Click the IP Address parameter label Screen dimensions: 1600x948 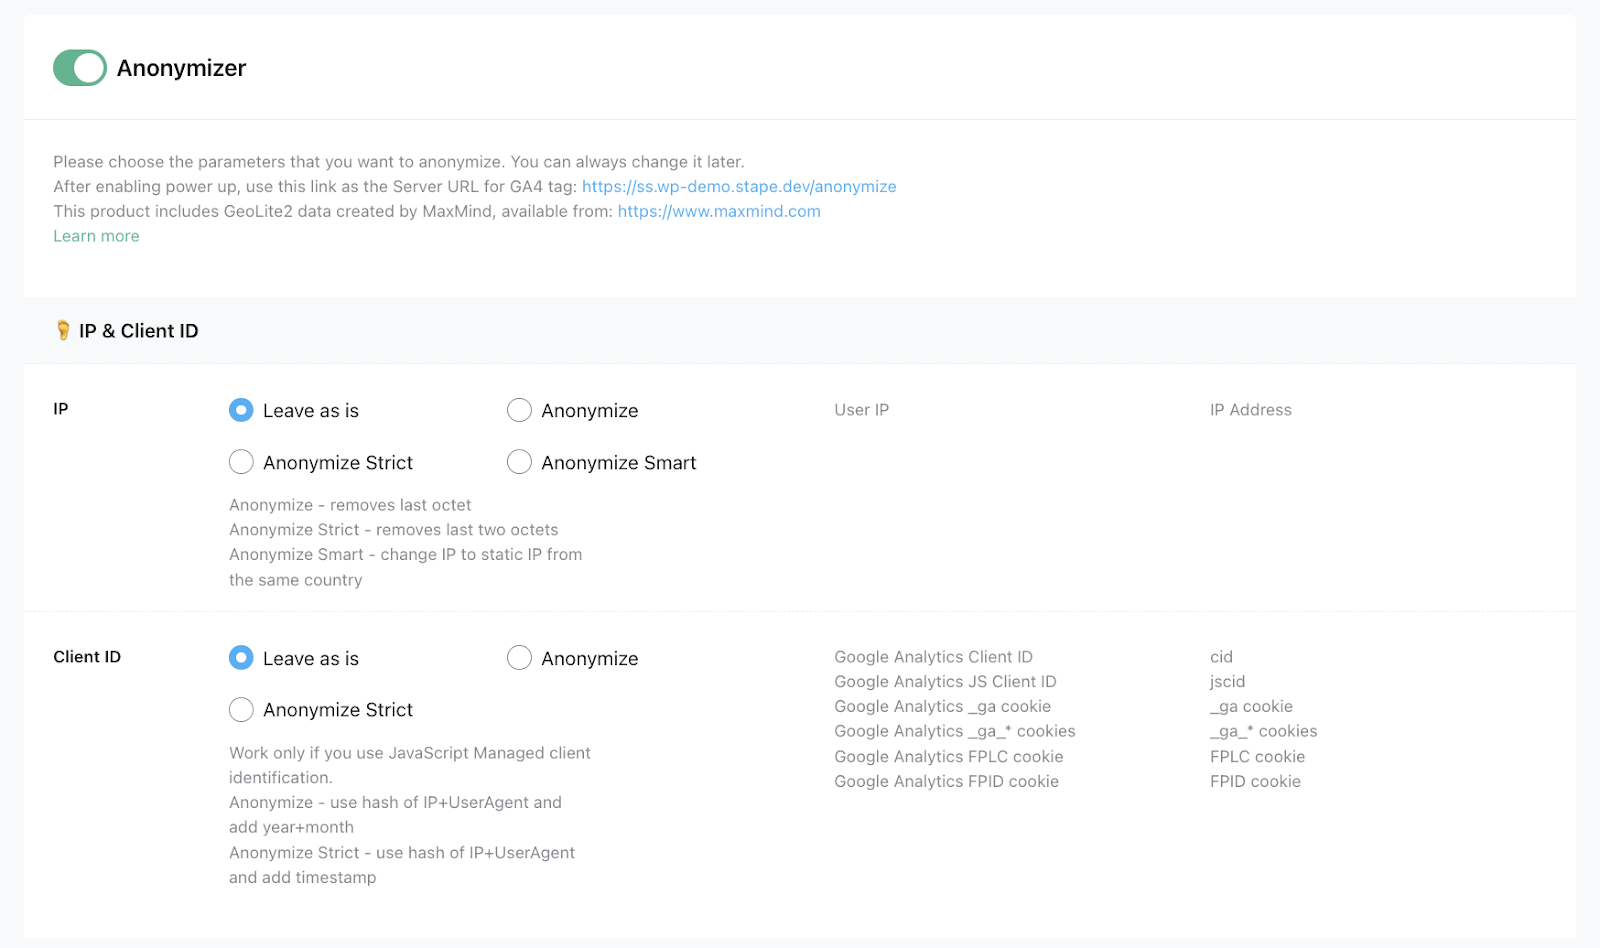(1250, 410)
